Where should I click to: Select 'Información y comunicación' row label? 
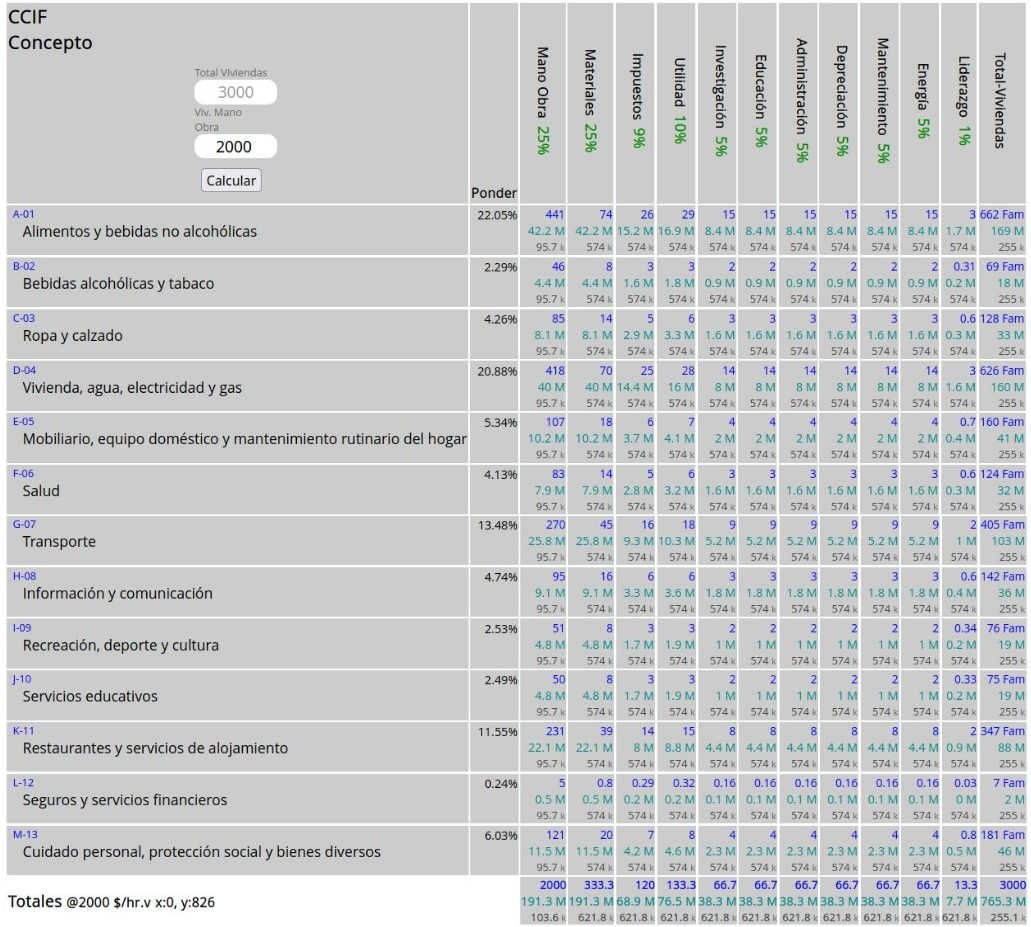(118, 593)
